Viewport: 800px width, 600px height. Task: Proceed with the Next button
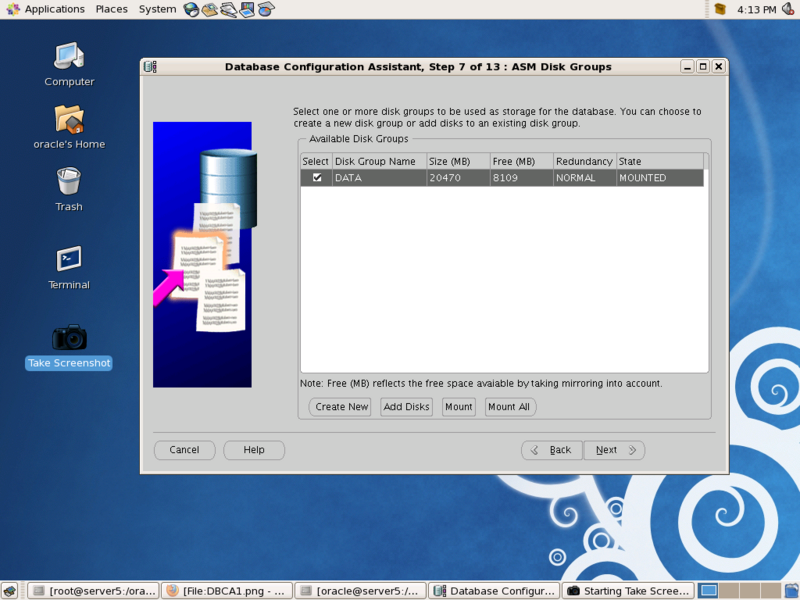[x=614, y=450]
